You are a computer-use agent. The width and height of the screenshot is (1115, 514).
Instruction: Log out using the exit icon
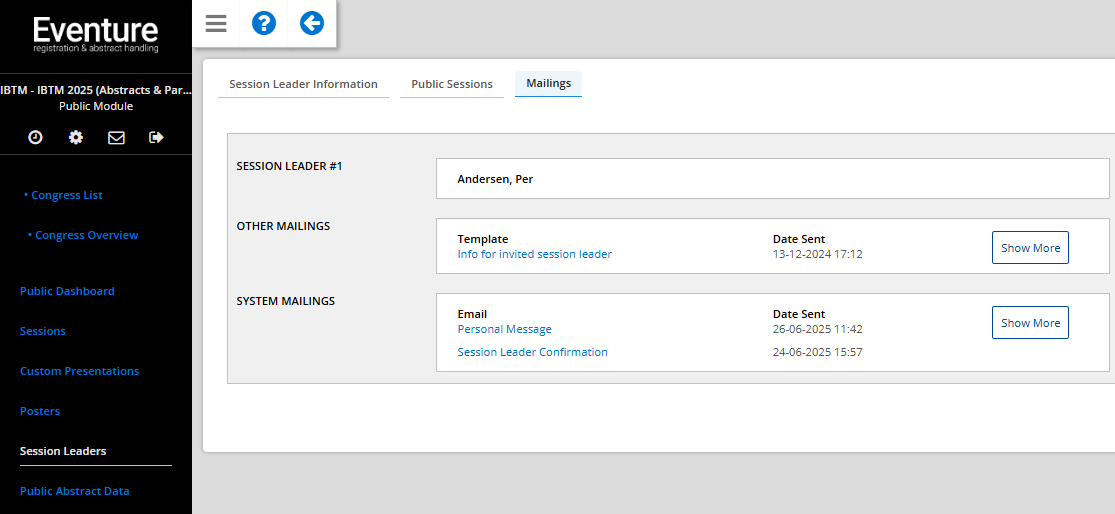pyautogui.click(x=156, y=137)
